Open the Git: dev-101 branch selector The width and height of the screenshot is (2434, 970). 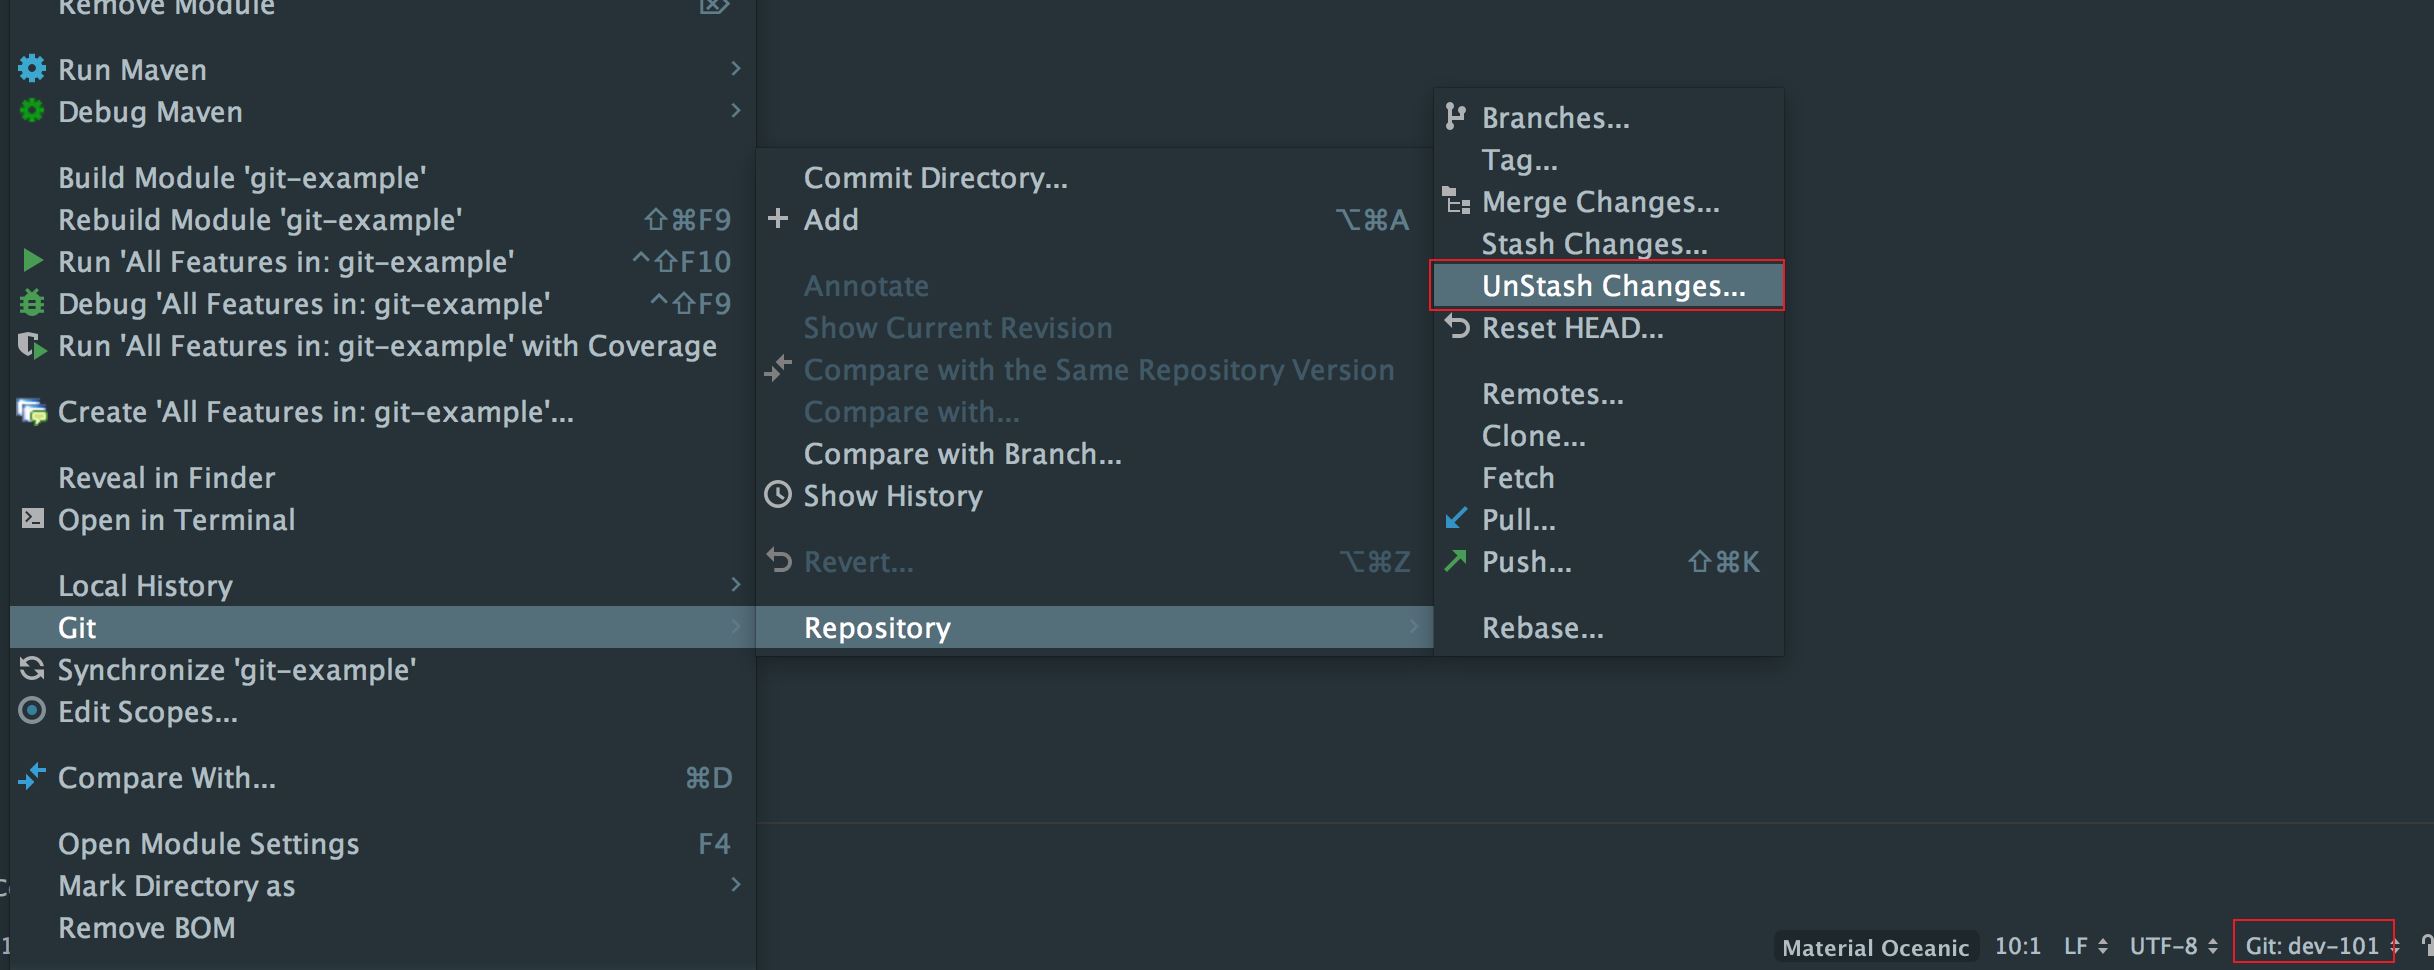2311,946
